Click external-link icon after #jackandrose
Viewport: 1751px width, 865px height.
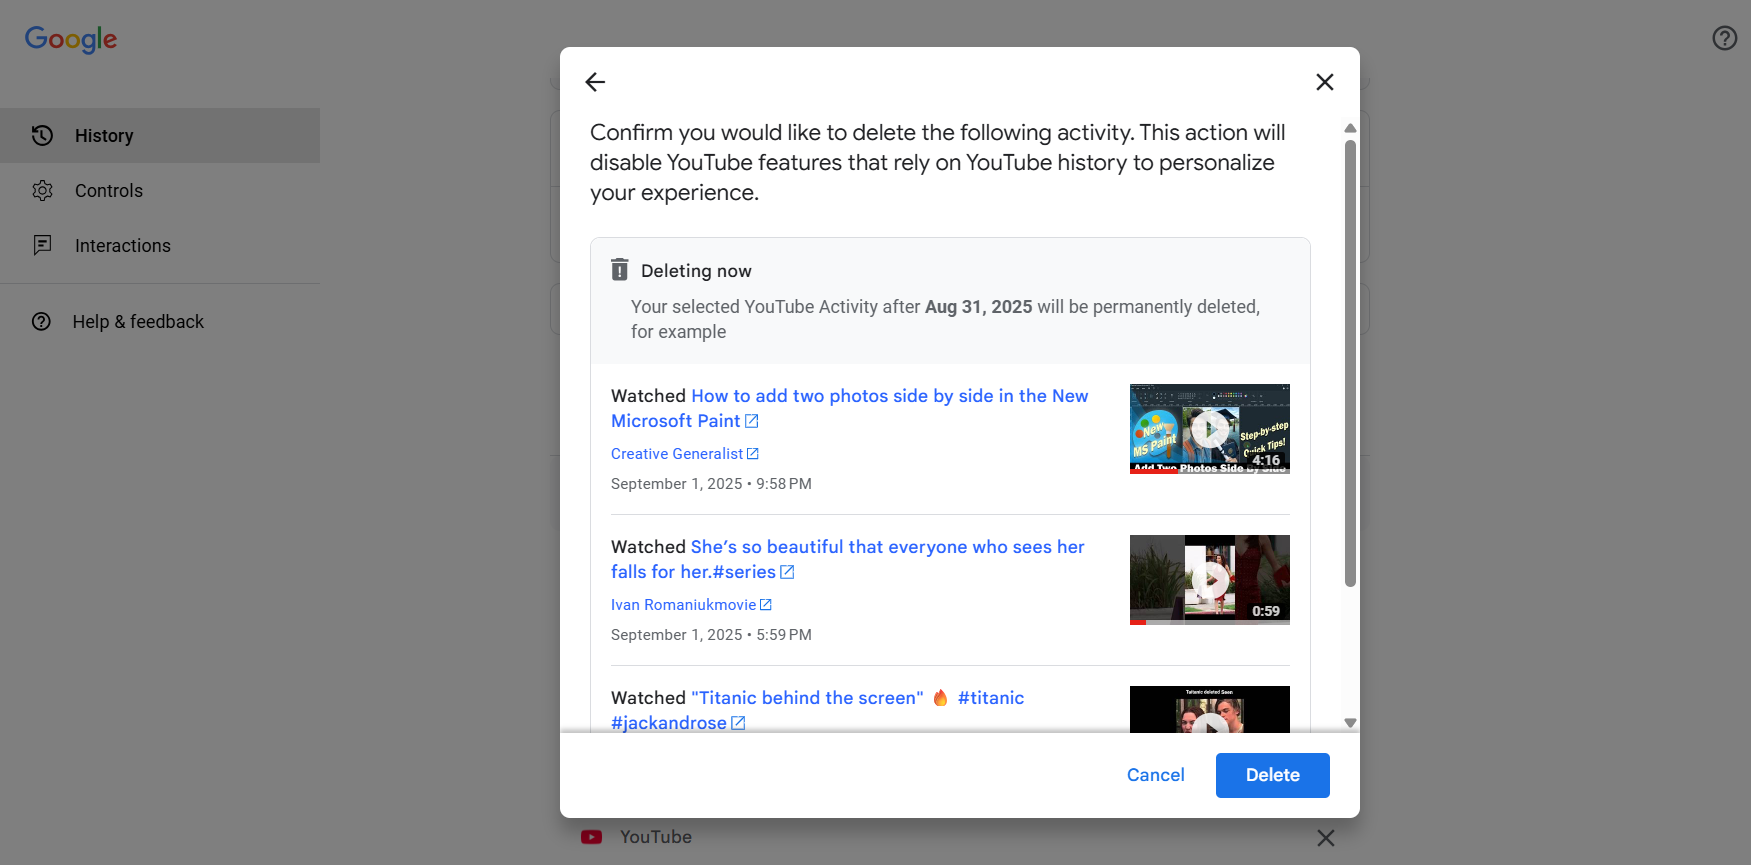coord(738,723)
